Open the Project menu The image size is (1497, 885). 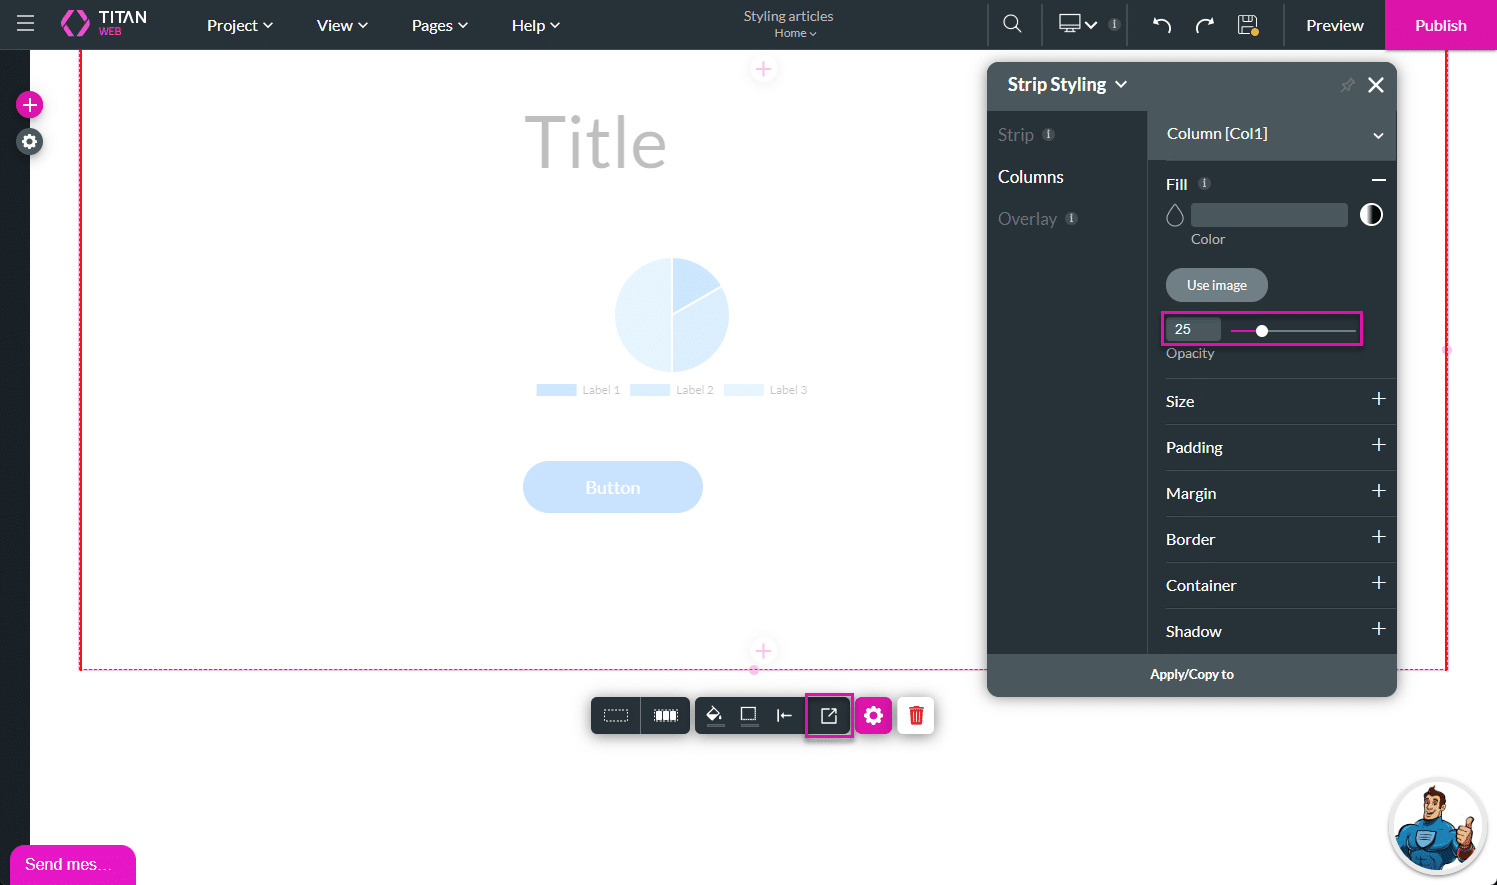click(239, 25)
